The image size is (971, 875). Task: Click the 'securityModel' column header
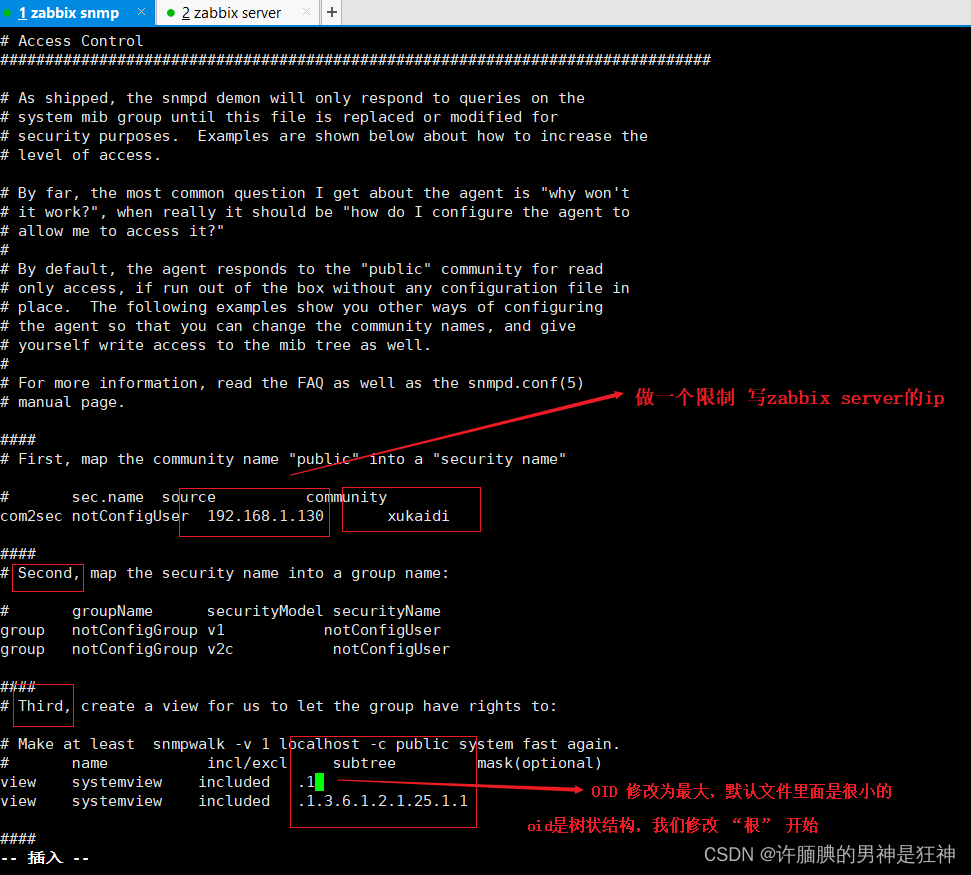pyautogui.click(x=264, y=611)
